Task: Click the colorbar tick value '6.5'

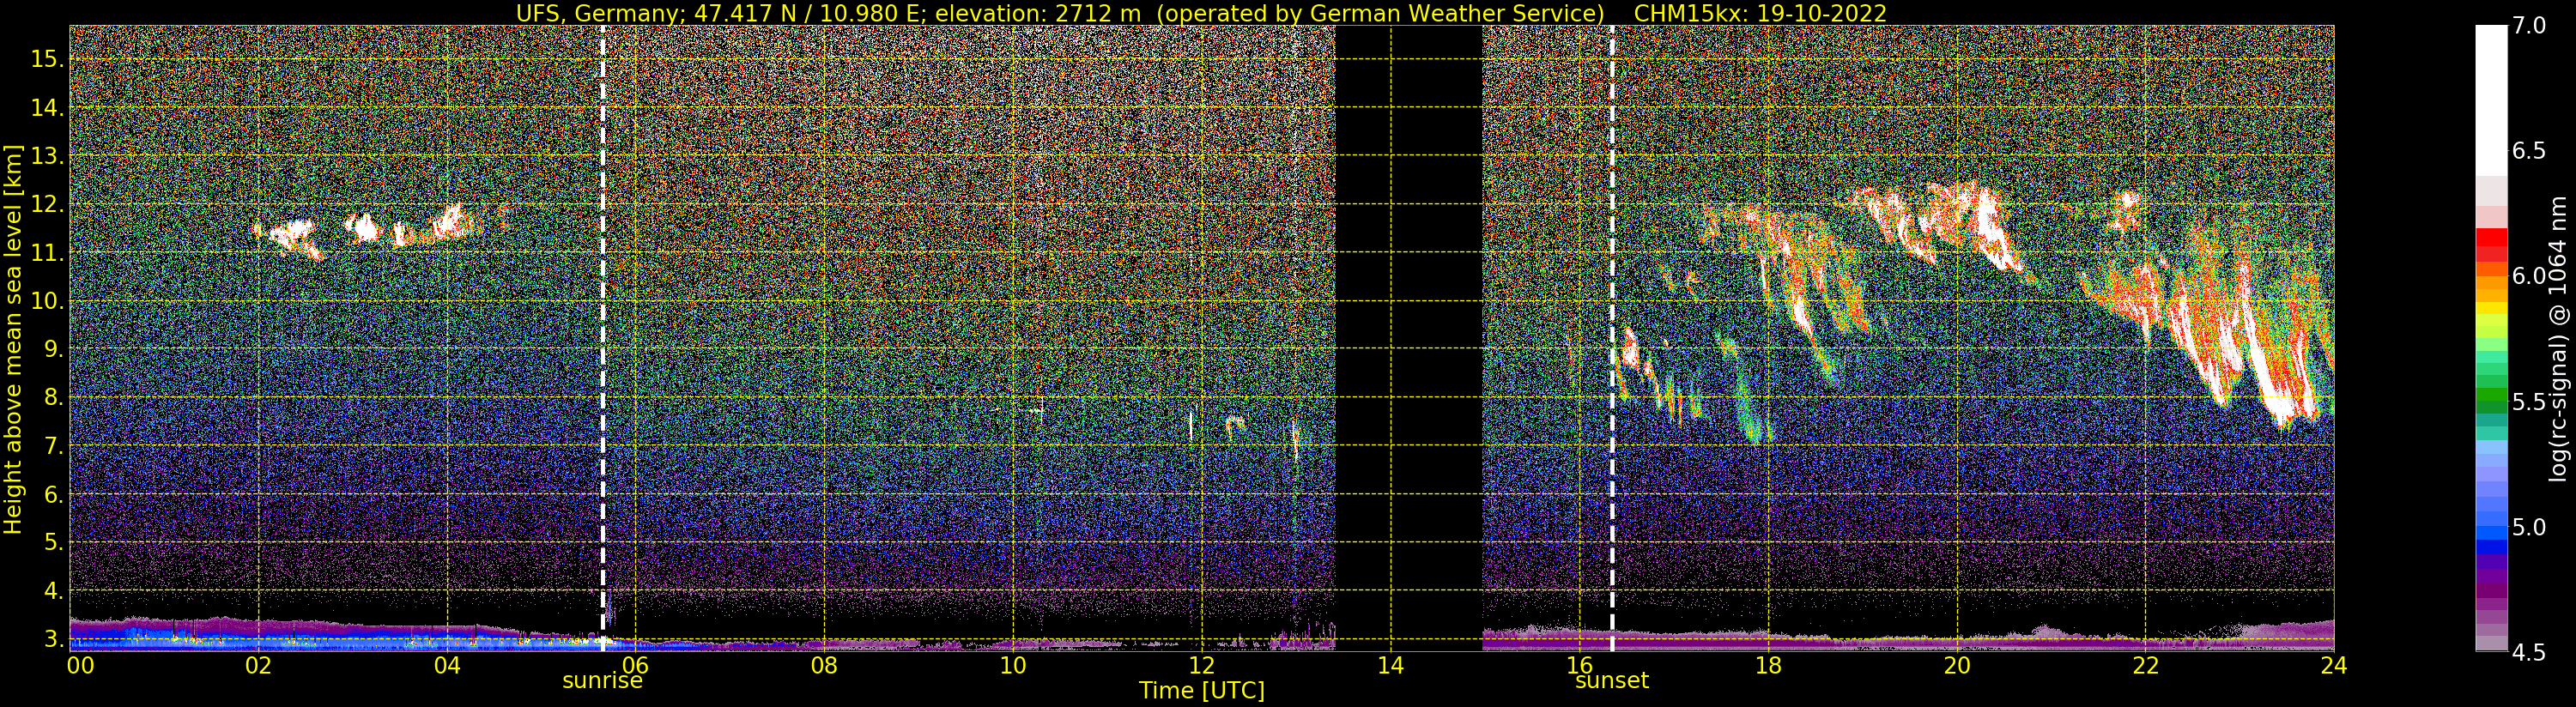Action: click(x=2530, y=151)
